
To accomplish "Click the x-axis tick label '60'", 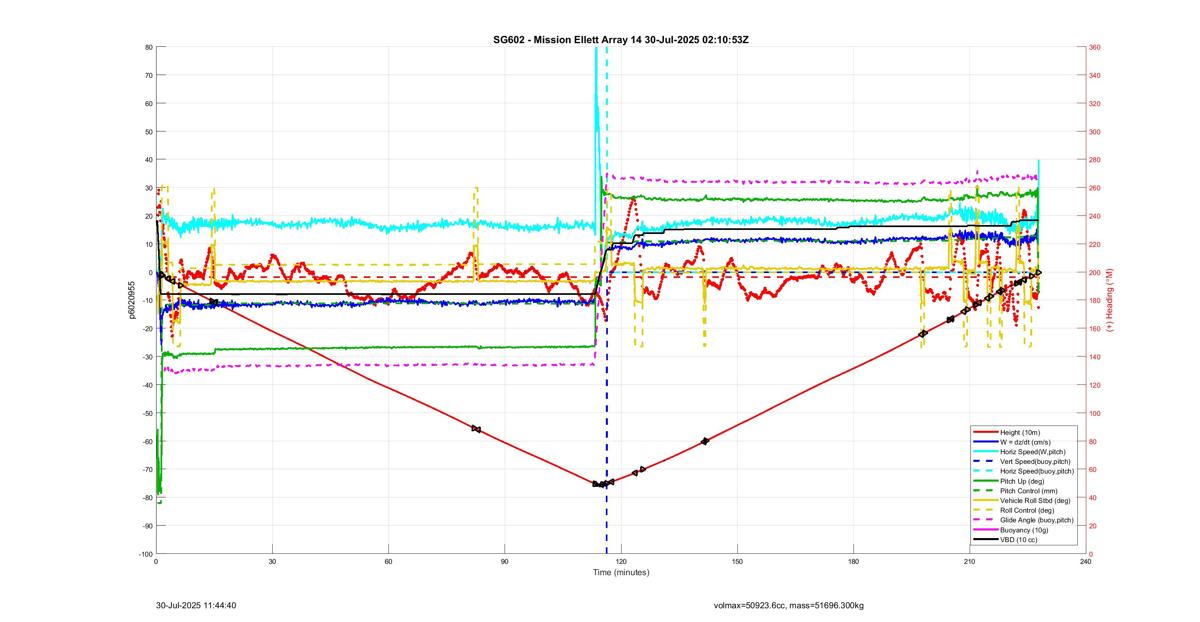I will point(388,562).
